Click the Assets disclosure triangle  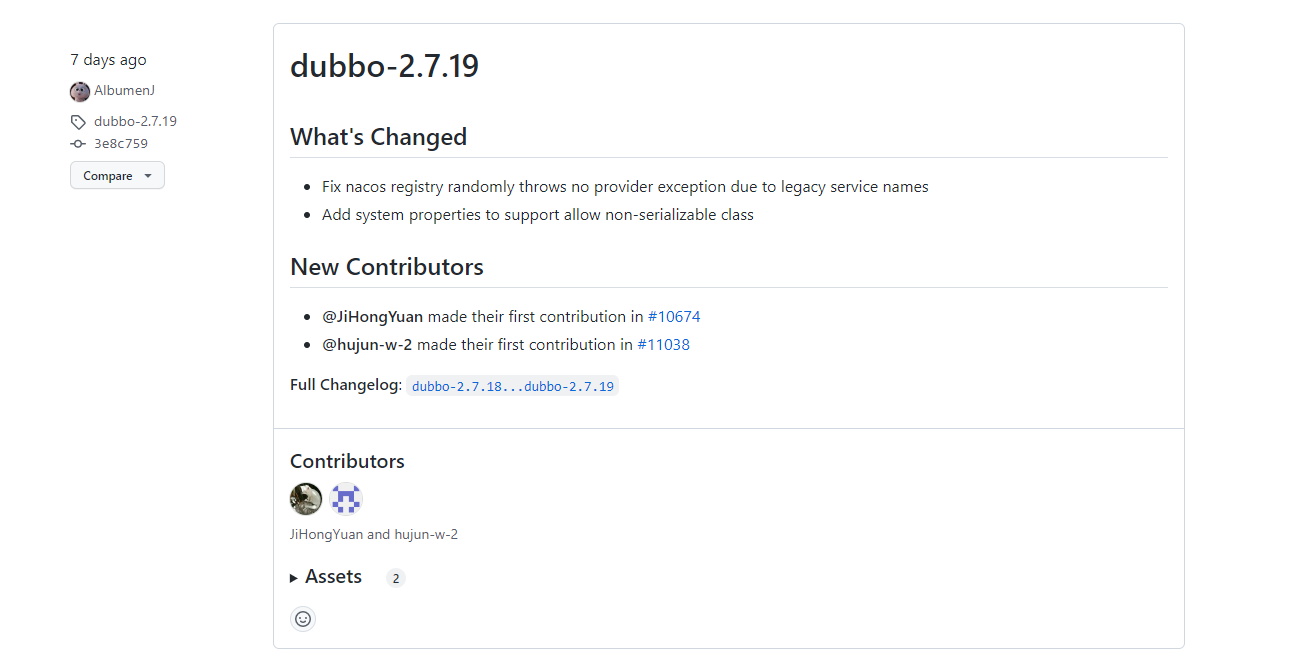294,577
